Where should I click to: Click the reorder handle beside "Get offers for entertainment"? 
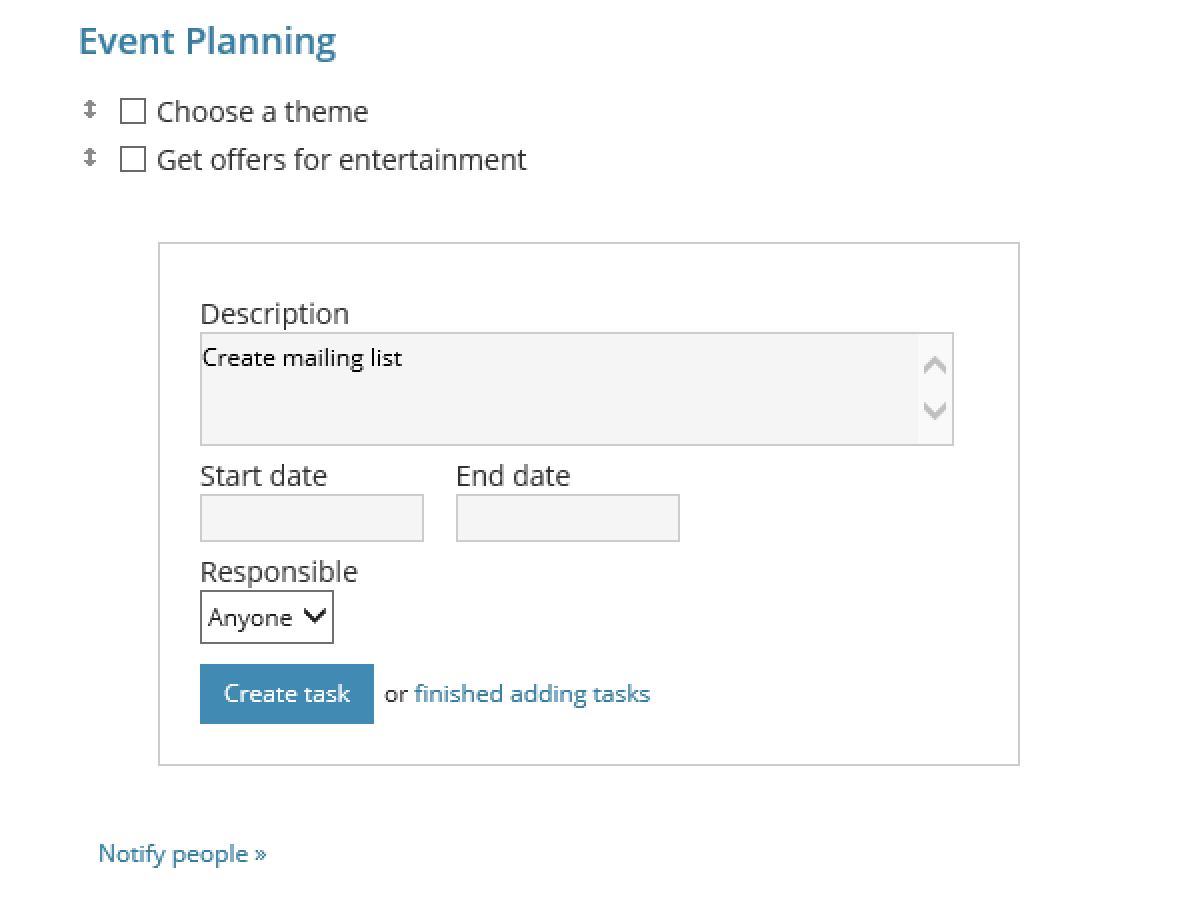[x=89, y=157]
